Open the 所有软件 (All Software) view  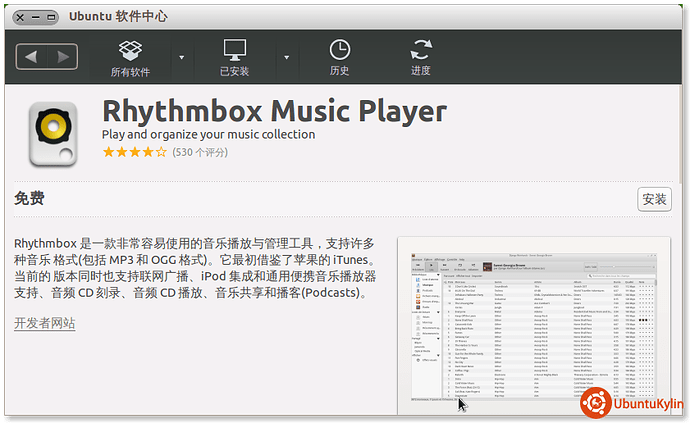(x=130, y=58)
